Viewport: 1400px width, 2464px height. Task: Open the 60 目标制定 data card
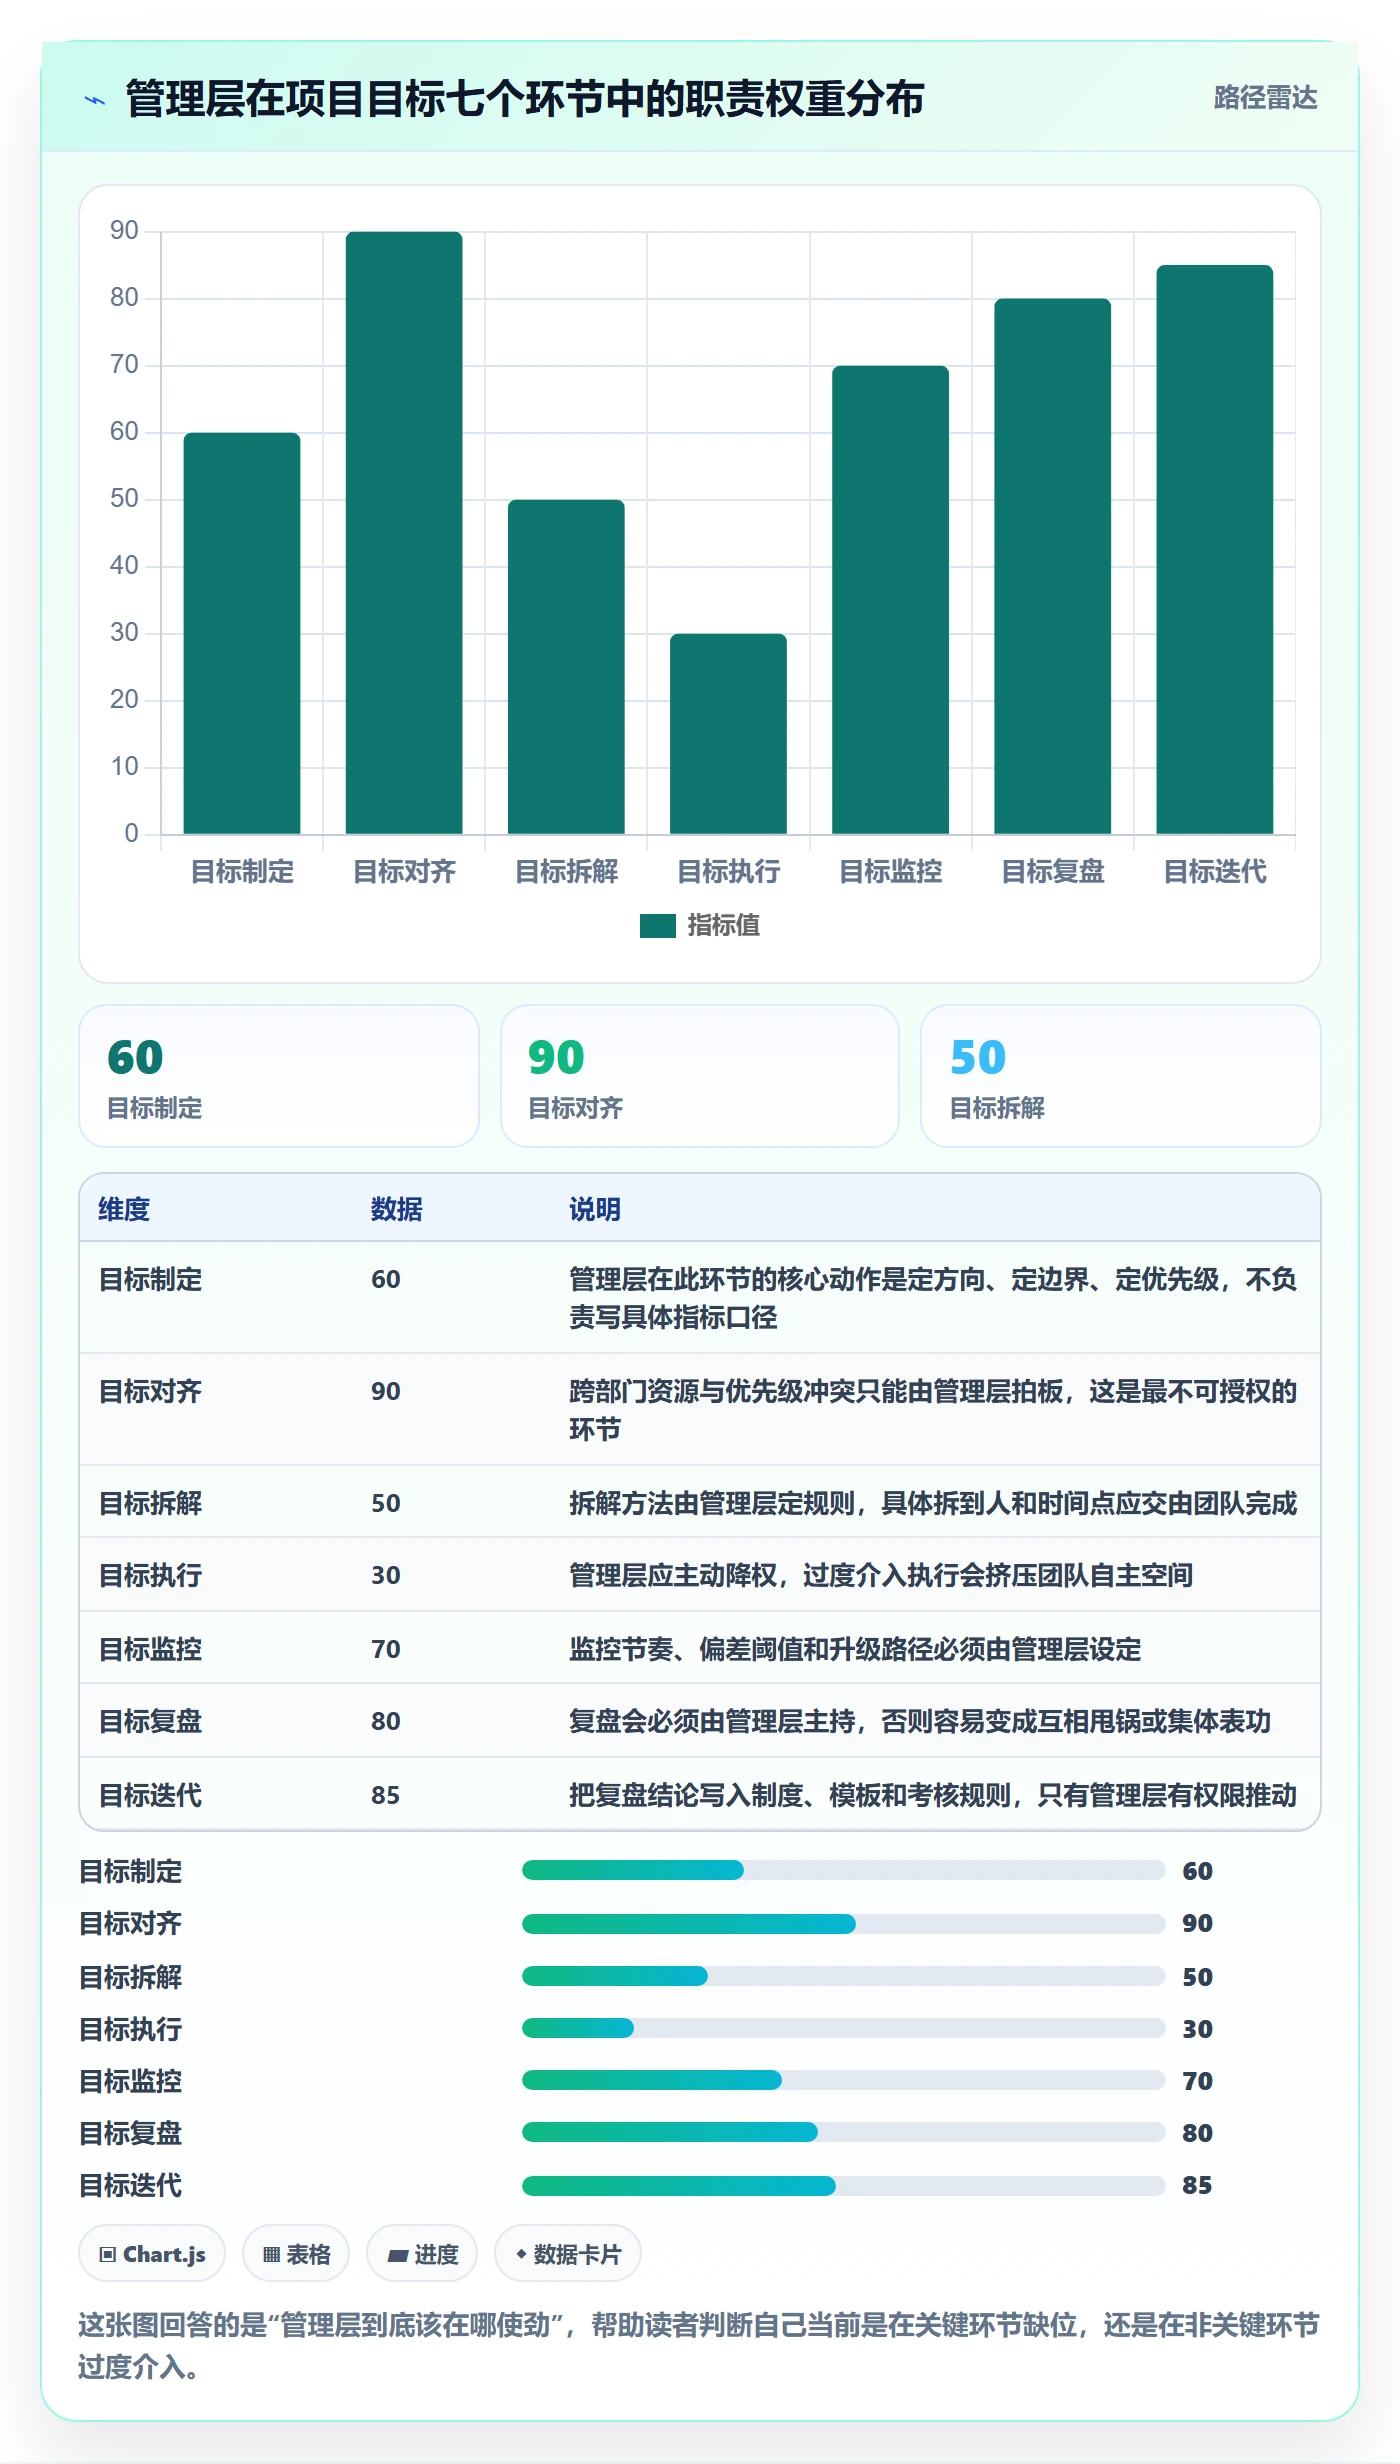coord(279,1076)
